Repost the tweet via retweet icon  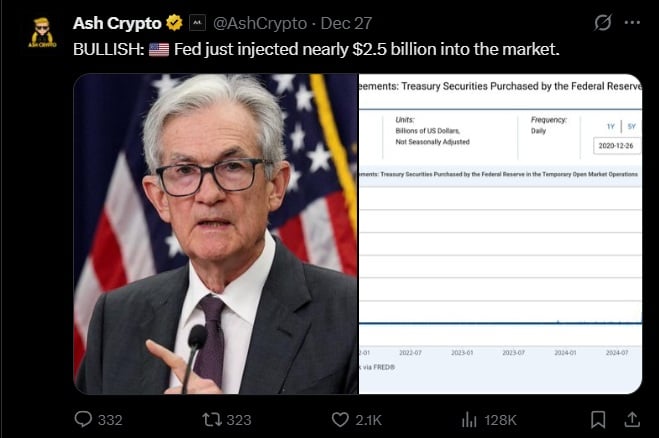pos(213,419)
